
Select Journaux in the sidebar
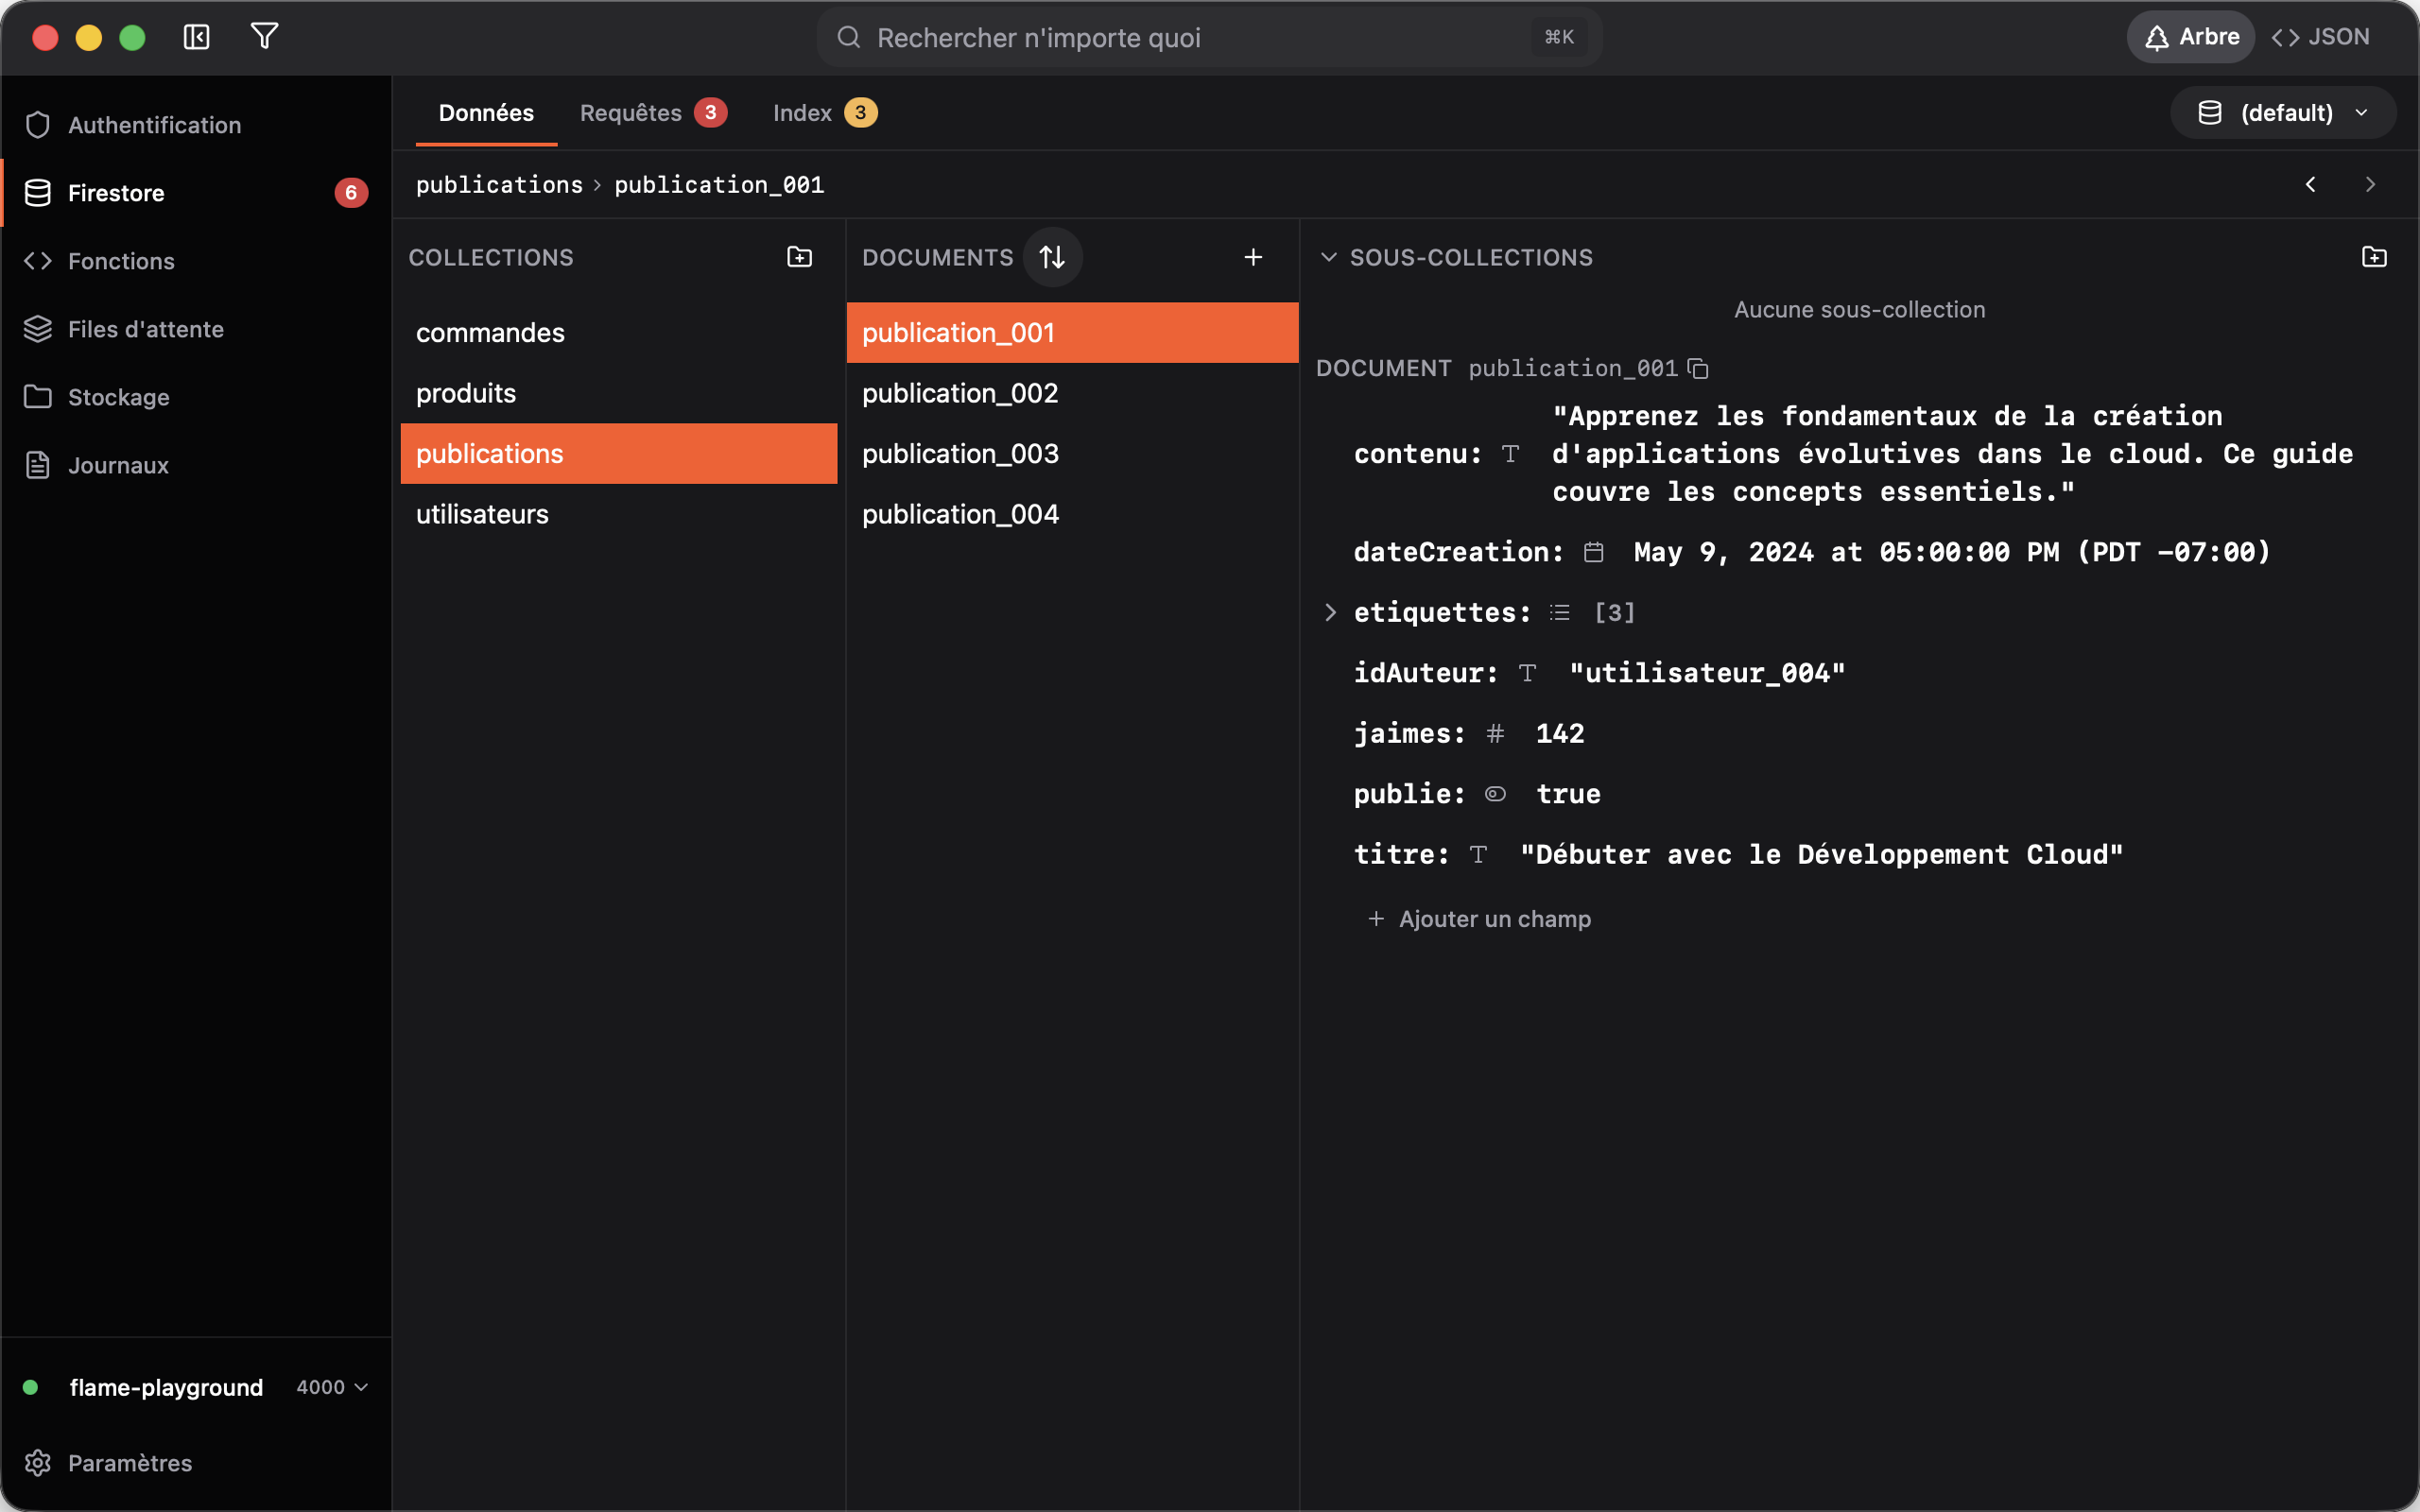pyautogui.click(x=196, y=465)
